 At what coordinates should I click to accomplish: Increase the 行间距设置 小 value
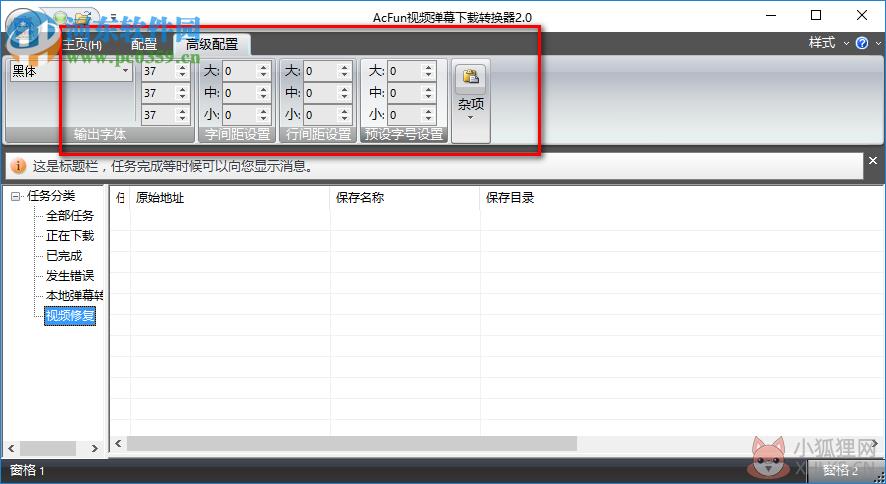345,112
